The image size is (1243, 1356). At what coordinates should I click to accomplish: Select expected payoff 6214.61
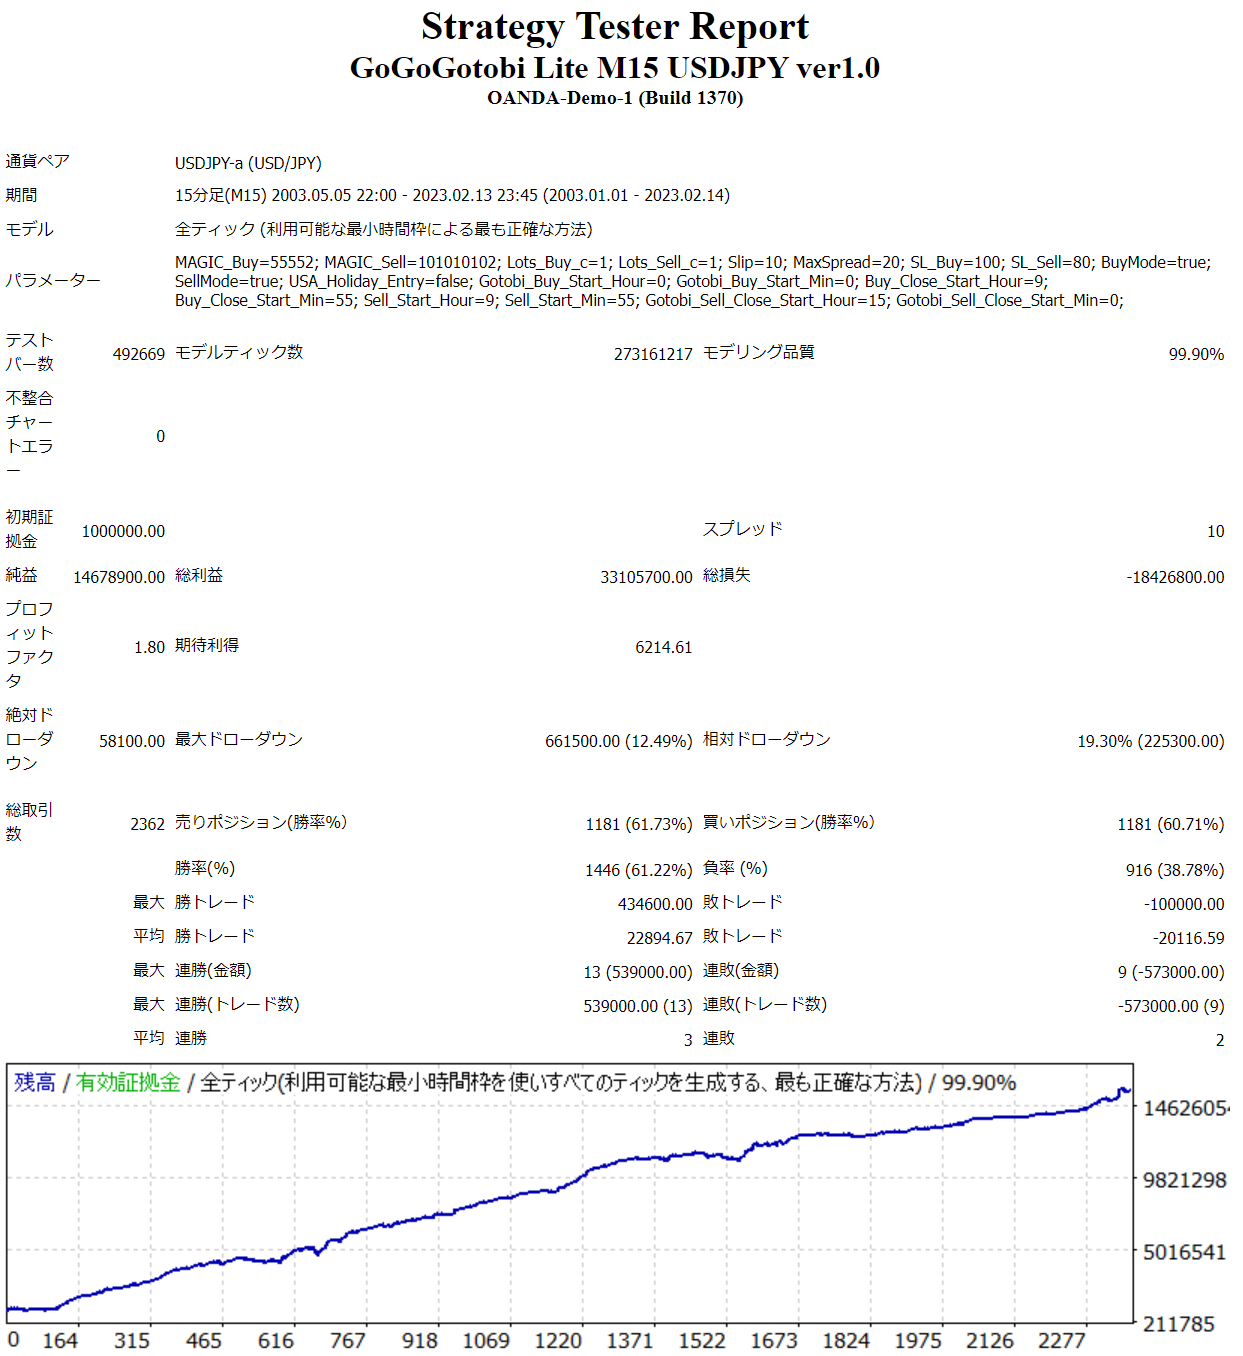[x=663, y=647]
